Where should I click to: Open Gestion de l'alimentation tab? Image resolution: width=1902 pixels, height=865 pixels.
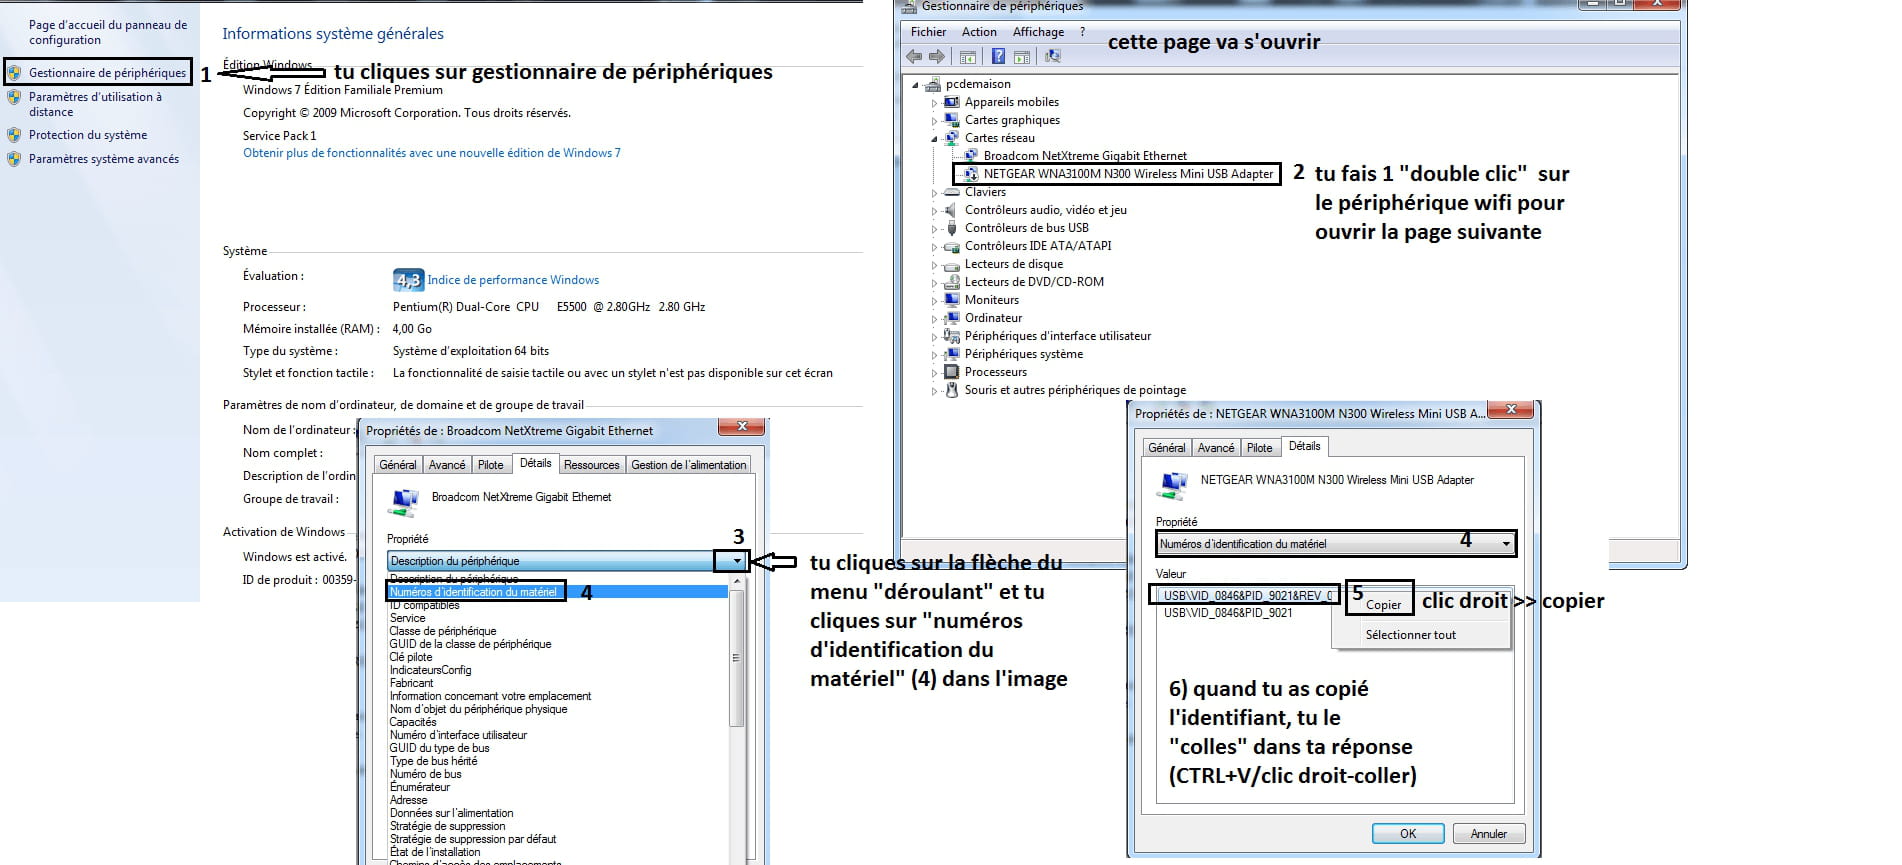coord(688,465)
